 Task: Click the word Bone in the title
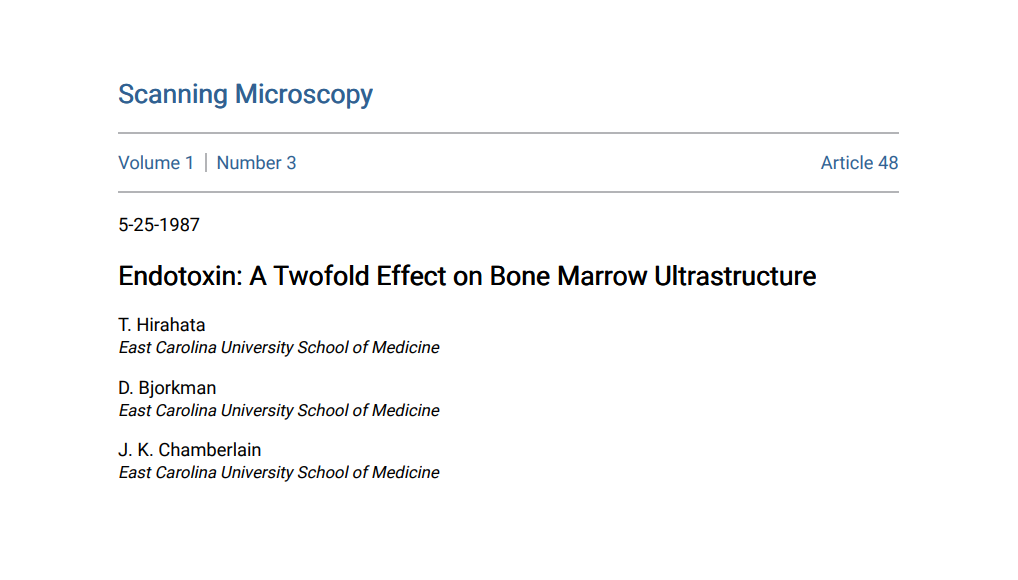click(520, 276)
